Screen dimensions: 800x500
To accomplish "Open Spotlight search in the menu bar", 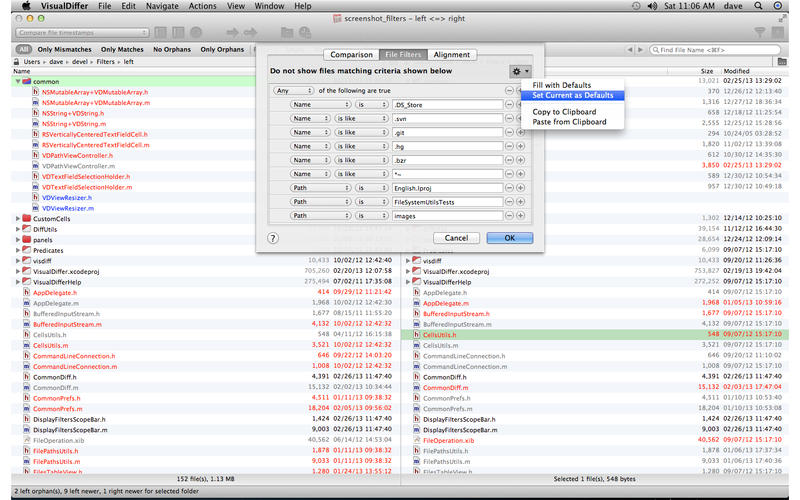I will (758, 6).
